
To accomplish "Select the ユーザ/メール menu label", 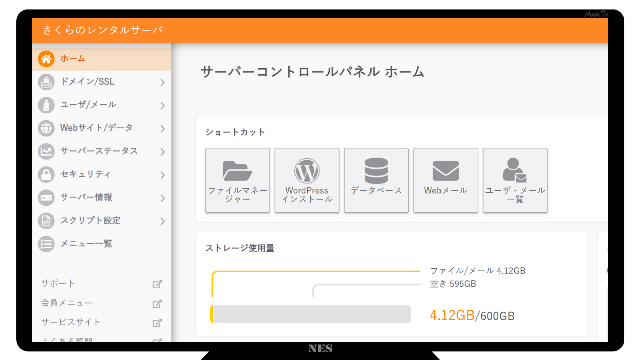I will pos(88,105).
